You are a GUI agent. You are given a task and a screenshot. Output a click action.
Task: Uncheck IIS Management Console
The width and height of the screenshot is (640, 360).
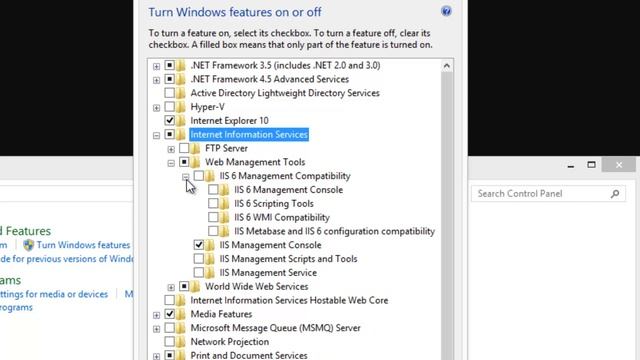199,245
